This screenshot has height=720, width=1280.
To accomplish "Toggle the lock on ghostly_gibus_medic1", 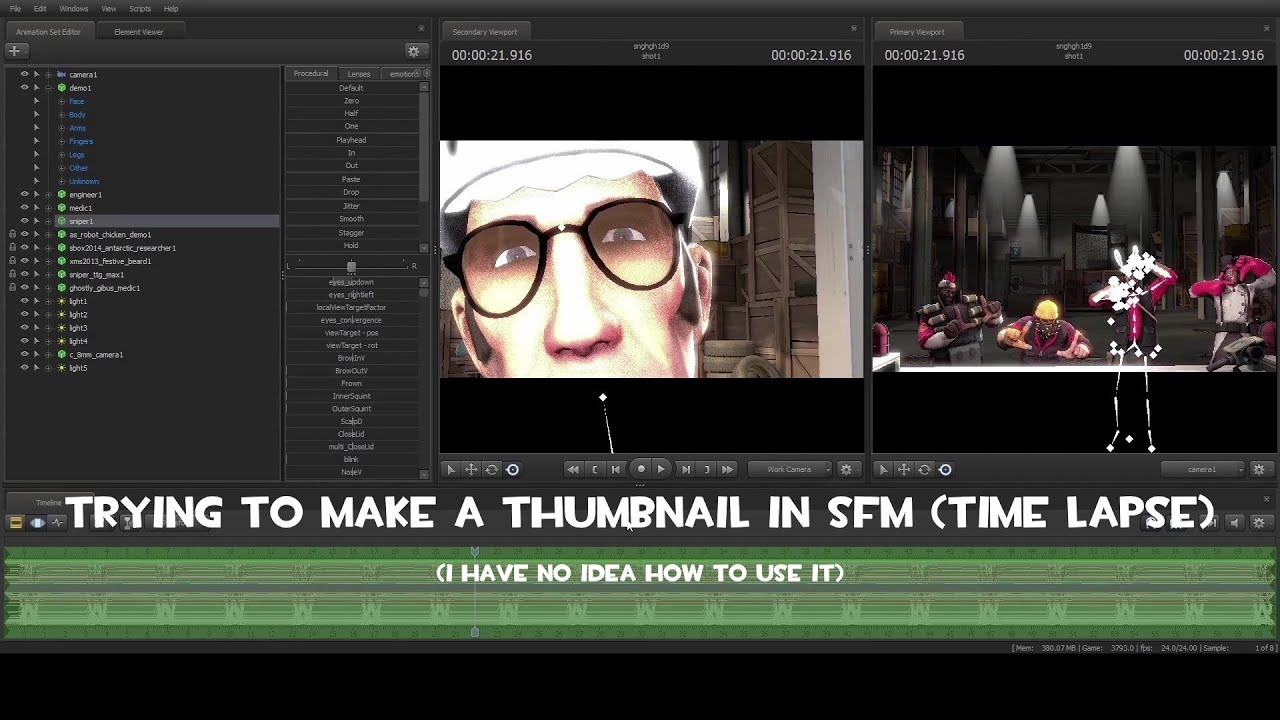I will point(12,288).
